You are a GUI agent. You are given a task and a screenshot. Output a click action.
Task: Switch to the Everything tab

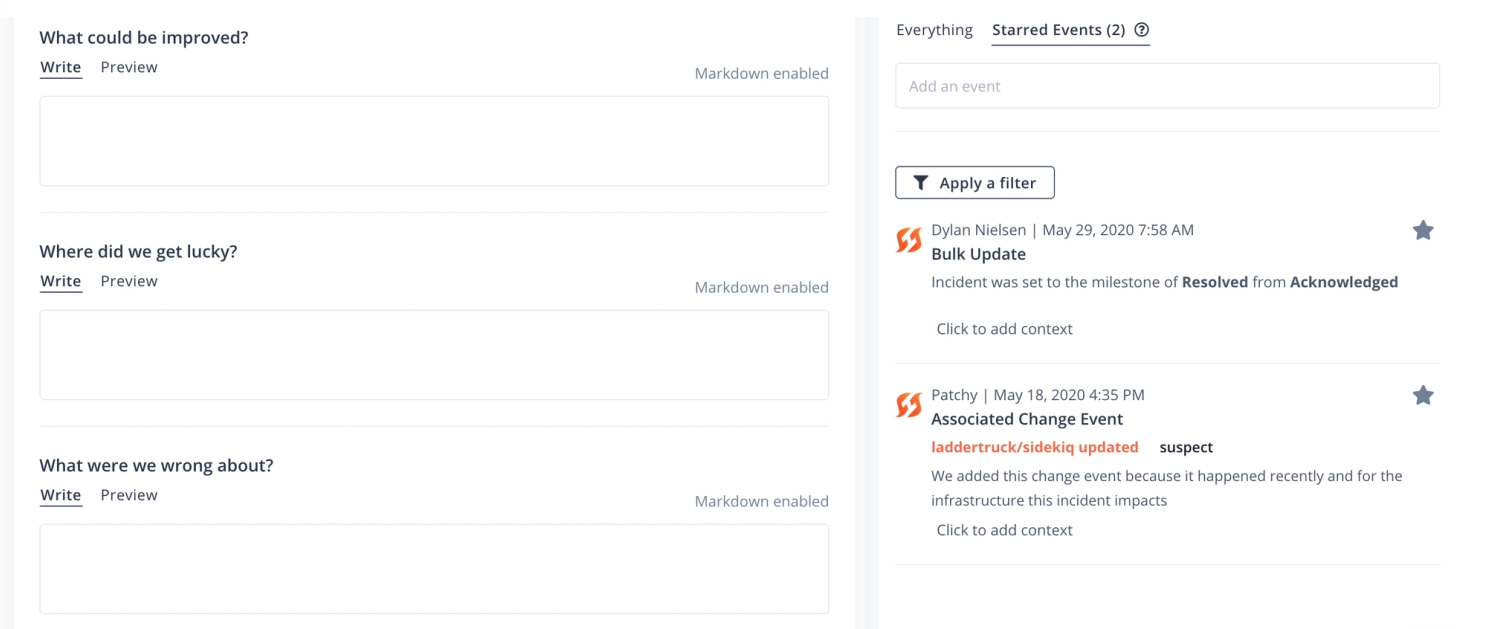[x=934, y=30]
